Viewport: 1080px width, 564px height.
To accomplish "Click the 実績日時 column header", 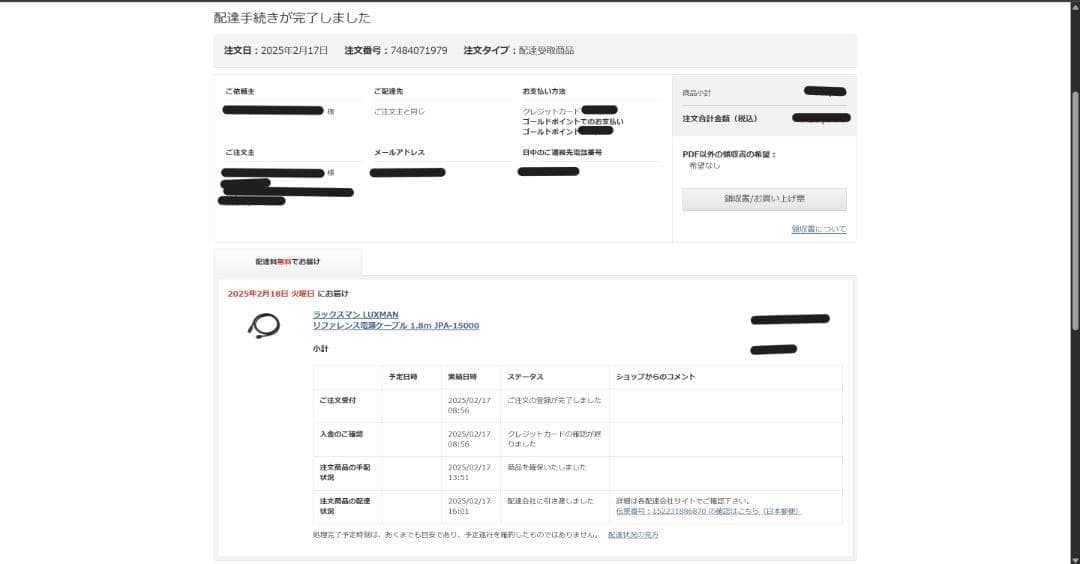I will tap(462, 377).
